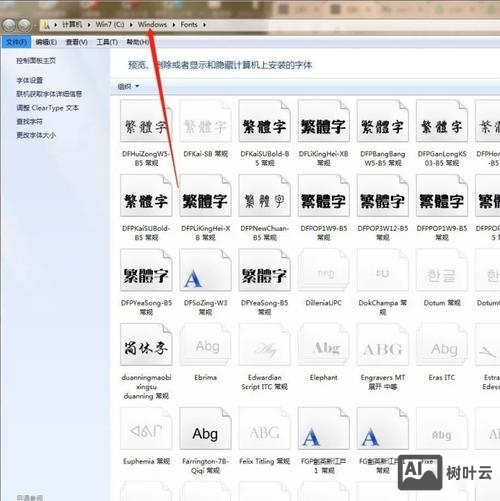Navigate to 计算机 in the address bar
500x501 pixels.
[x=72, y=25]
